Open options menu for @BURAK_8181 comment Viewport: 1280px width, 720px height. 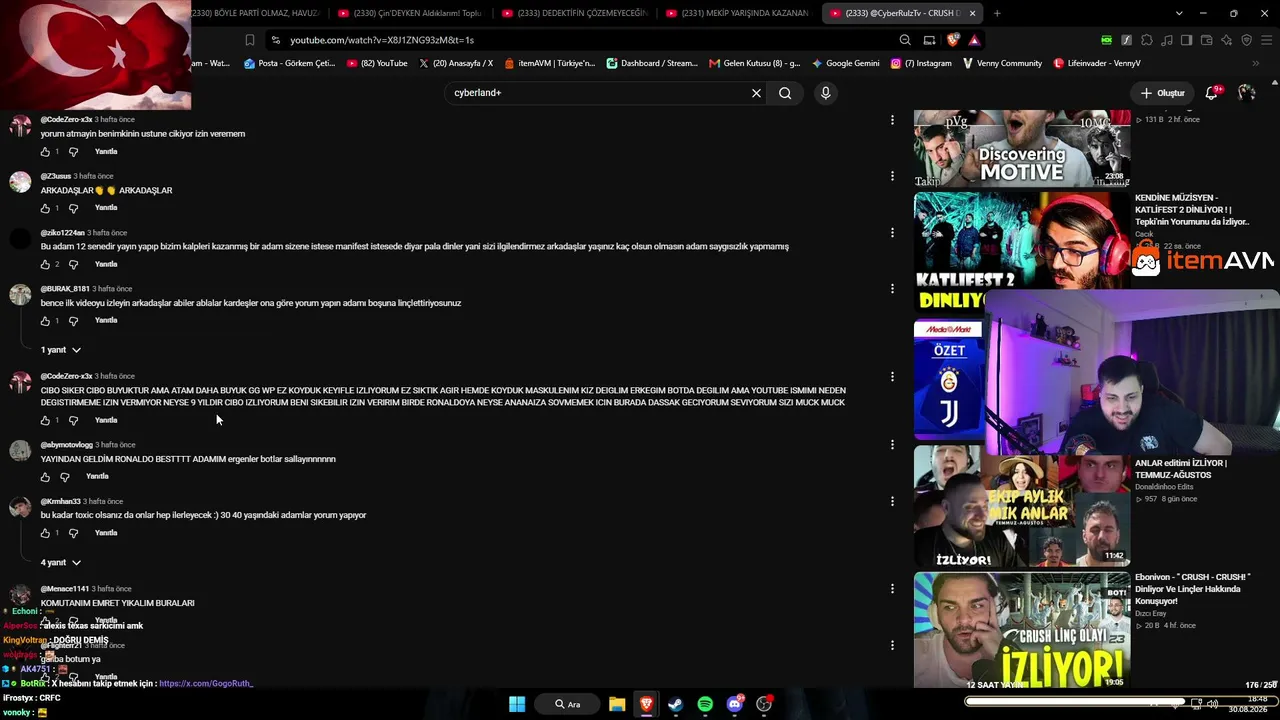point(892,289)
